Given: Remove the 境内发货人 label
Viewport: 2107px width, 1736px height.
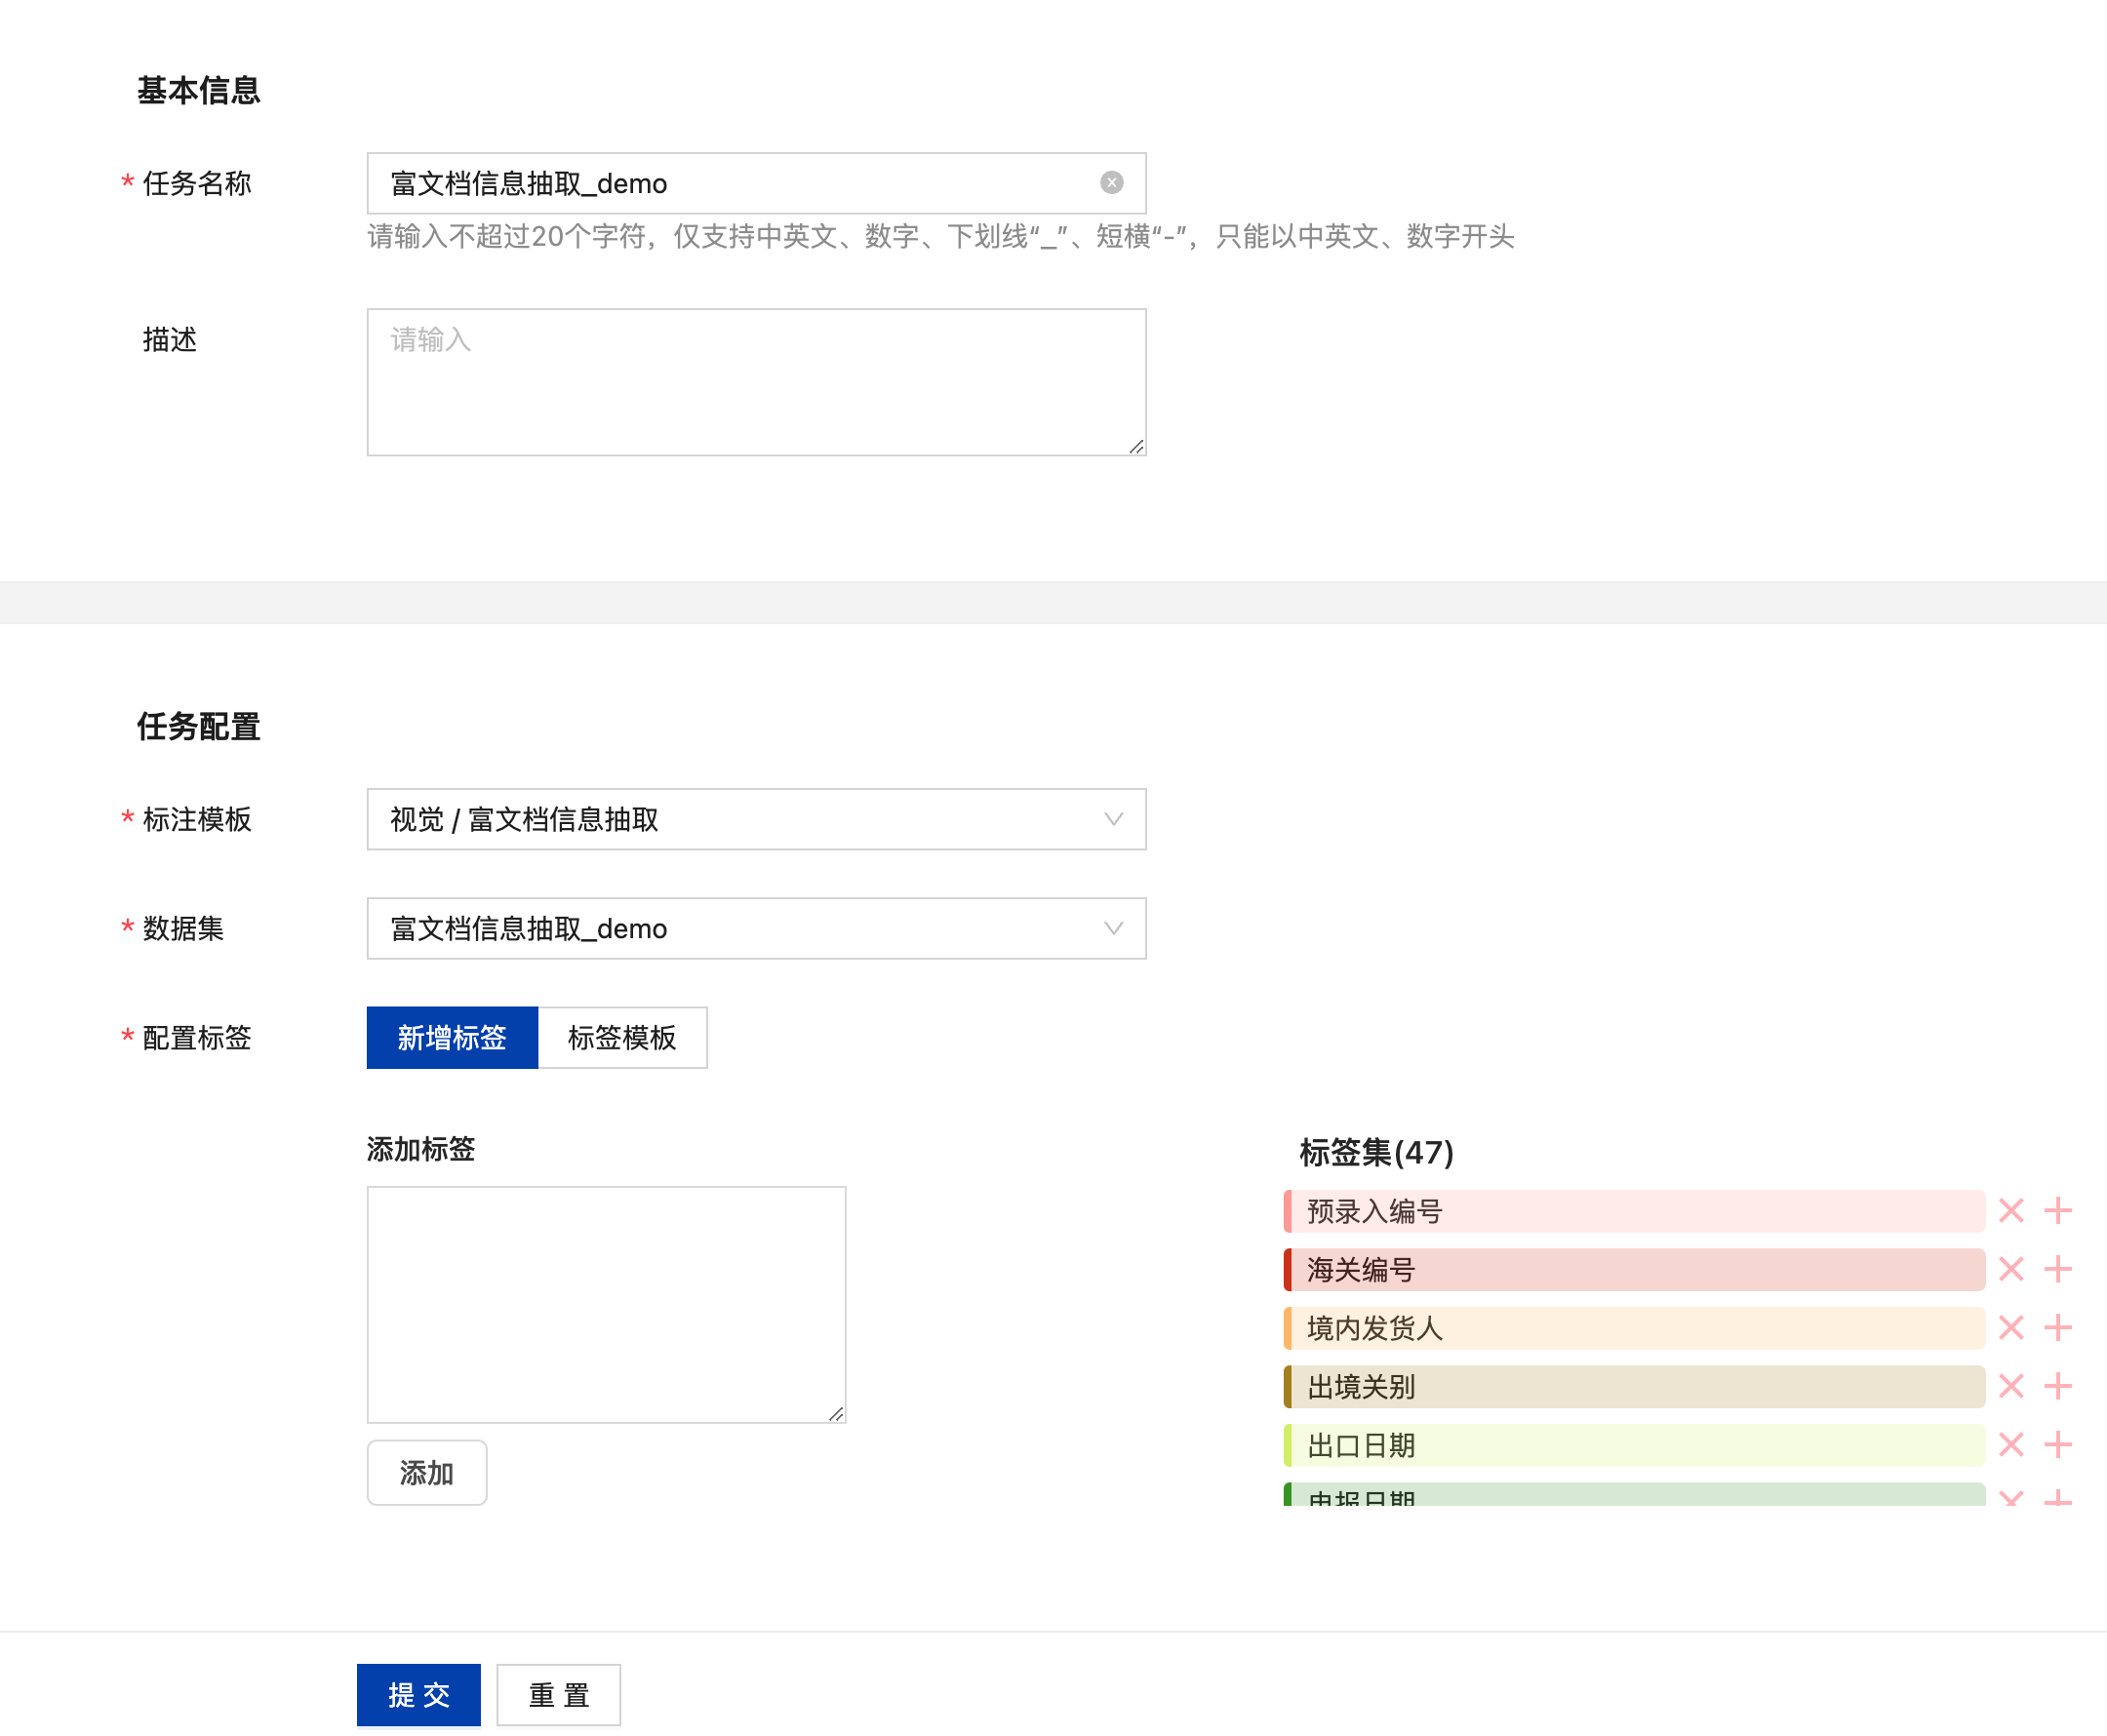Looking at the screenshot, I should 2011,1328.
